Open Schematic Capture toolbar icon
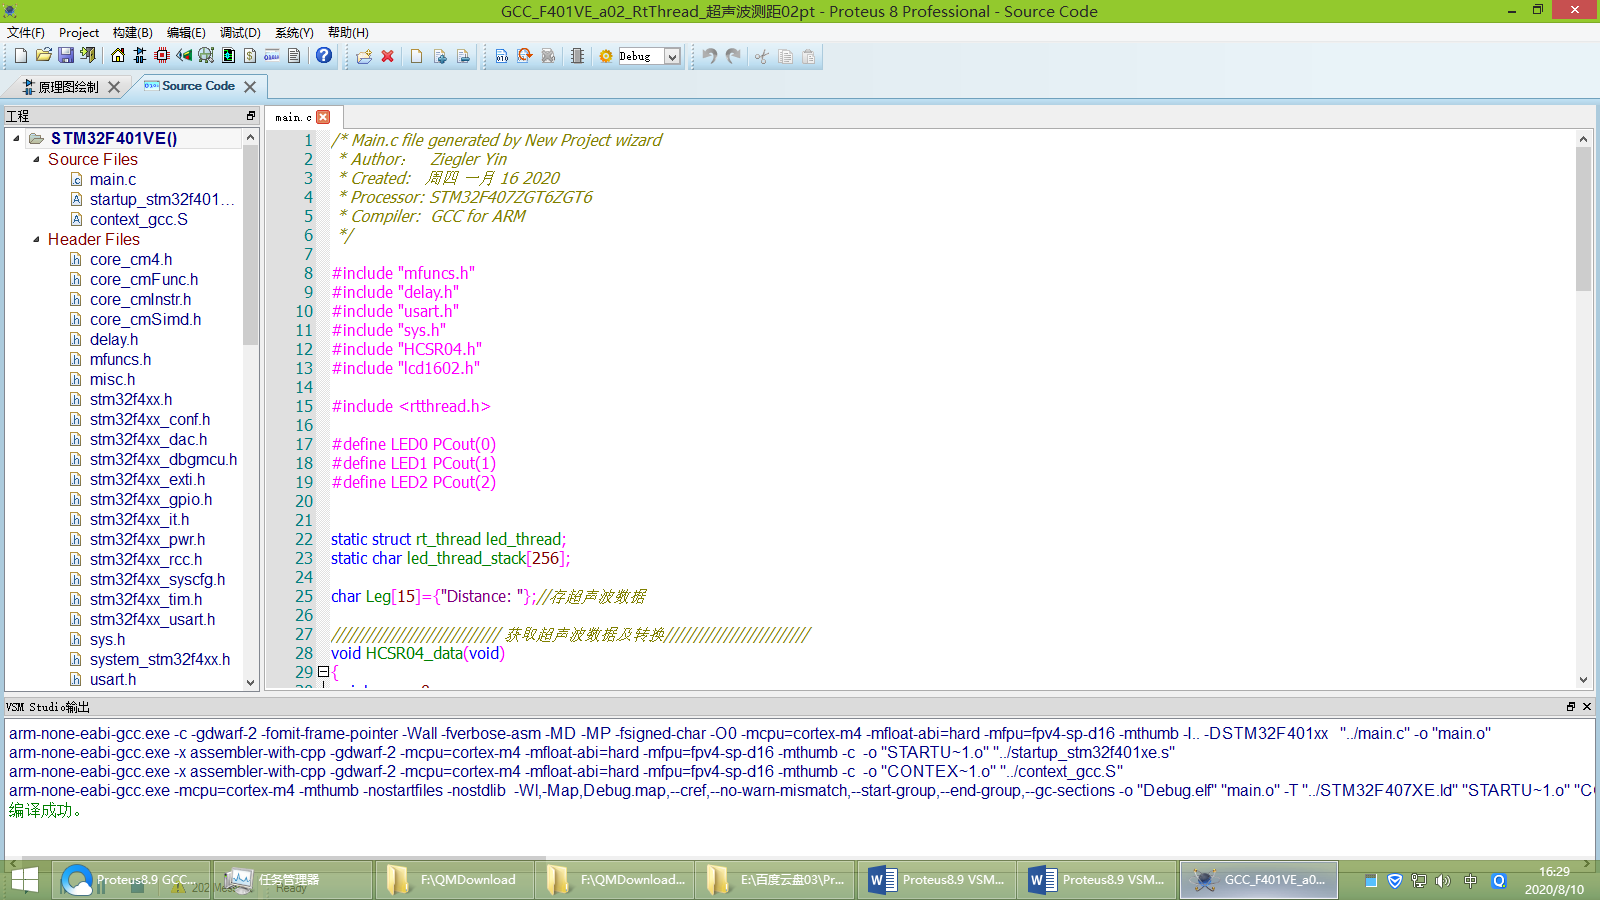The width and height of the screenshot is (1600, 900). coord(140,56)
